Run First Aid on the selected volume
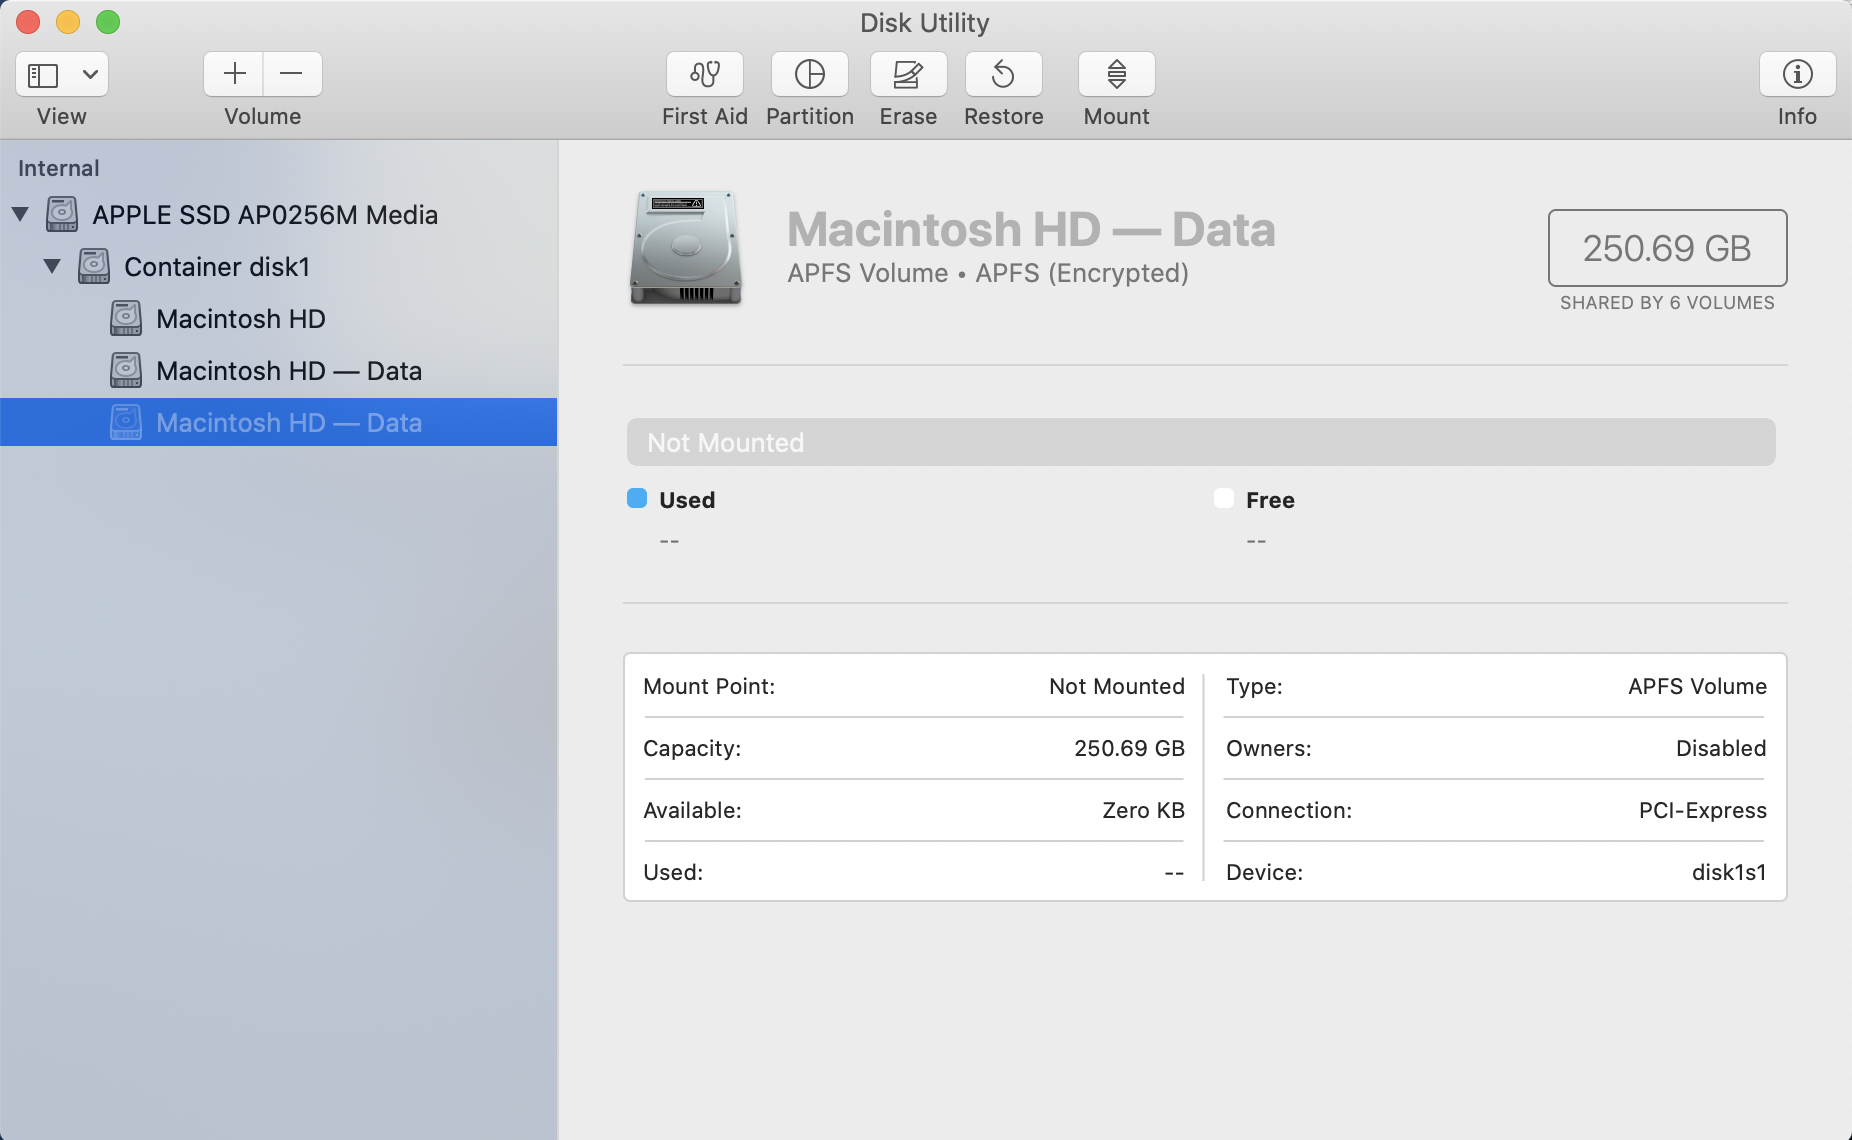Image resolution: width=1852 pixels, height=1140 pixels. coord(704,74)
